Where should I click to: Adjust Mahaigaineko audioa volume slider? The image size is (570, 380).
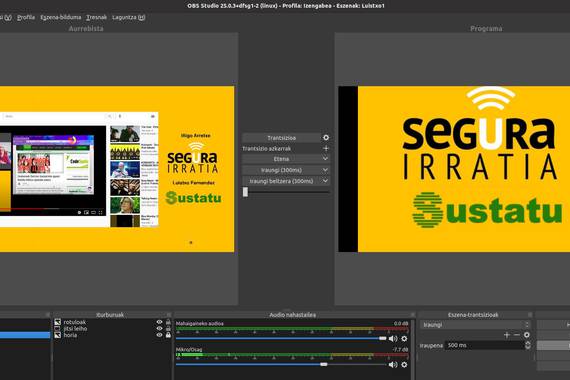pos(281,339)
